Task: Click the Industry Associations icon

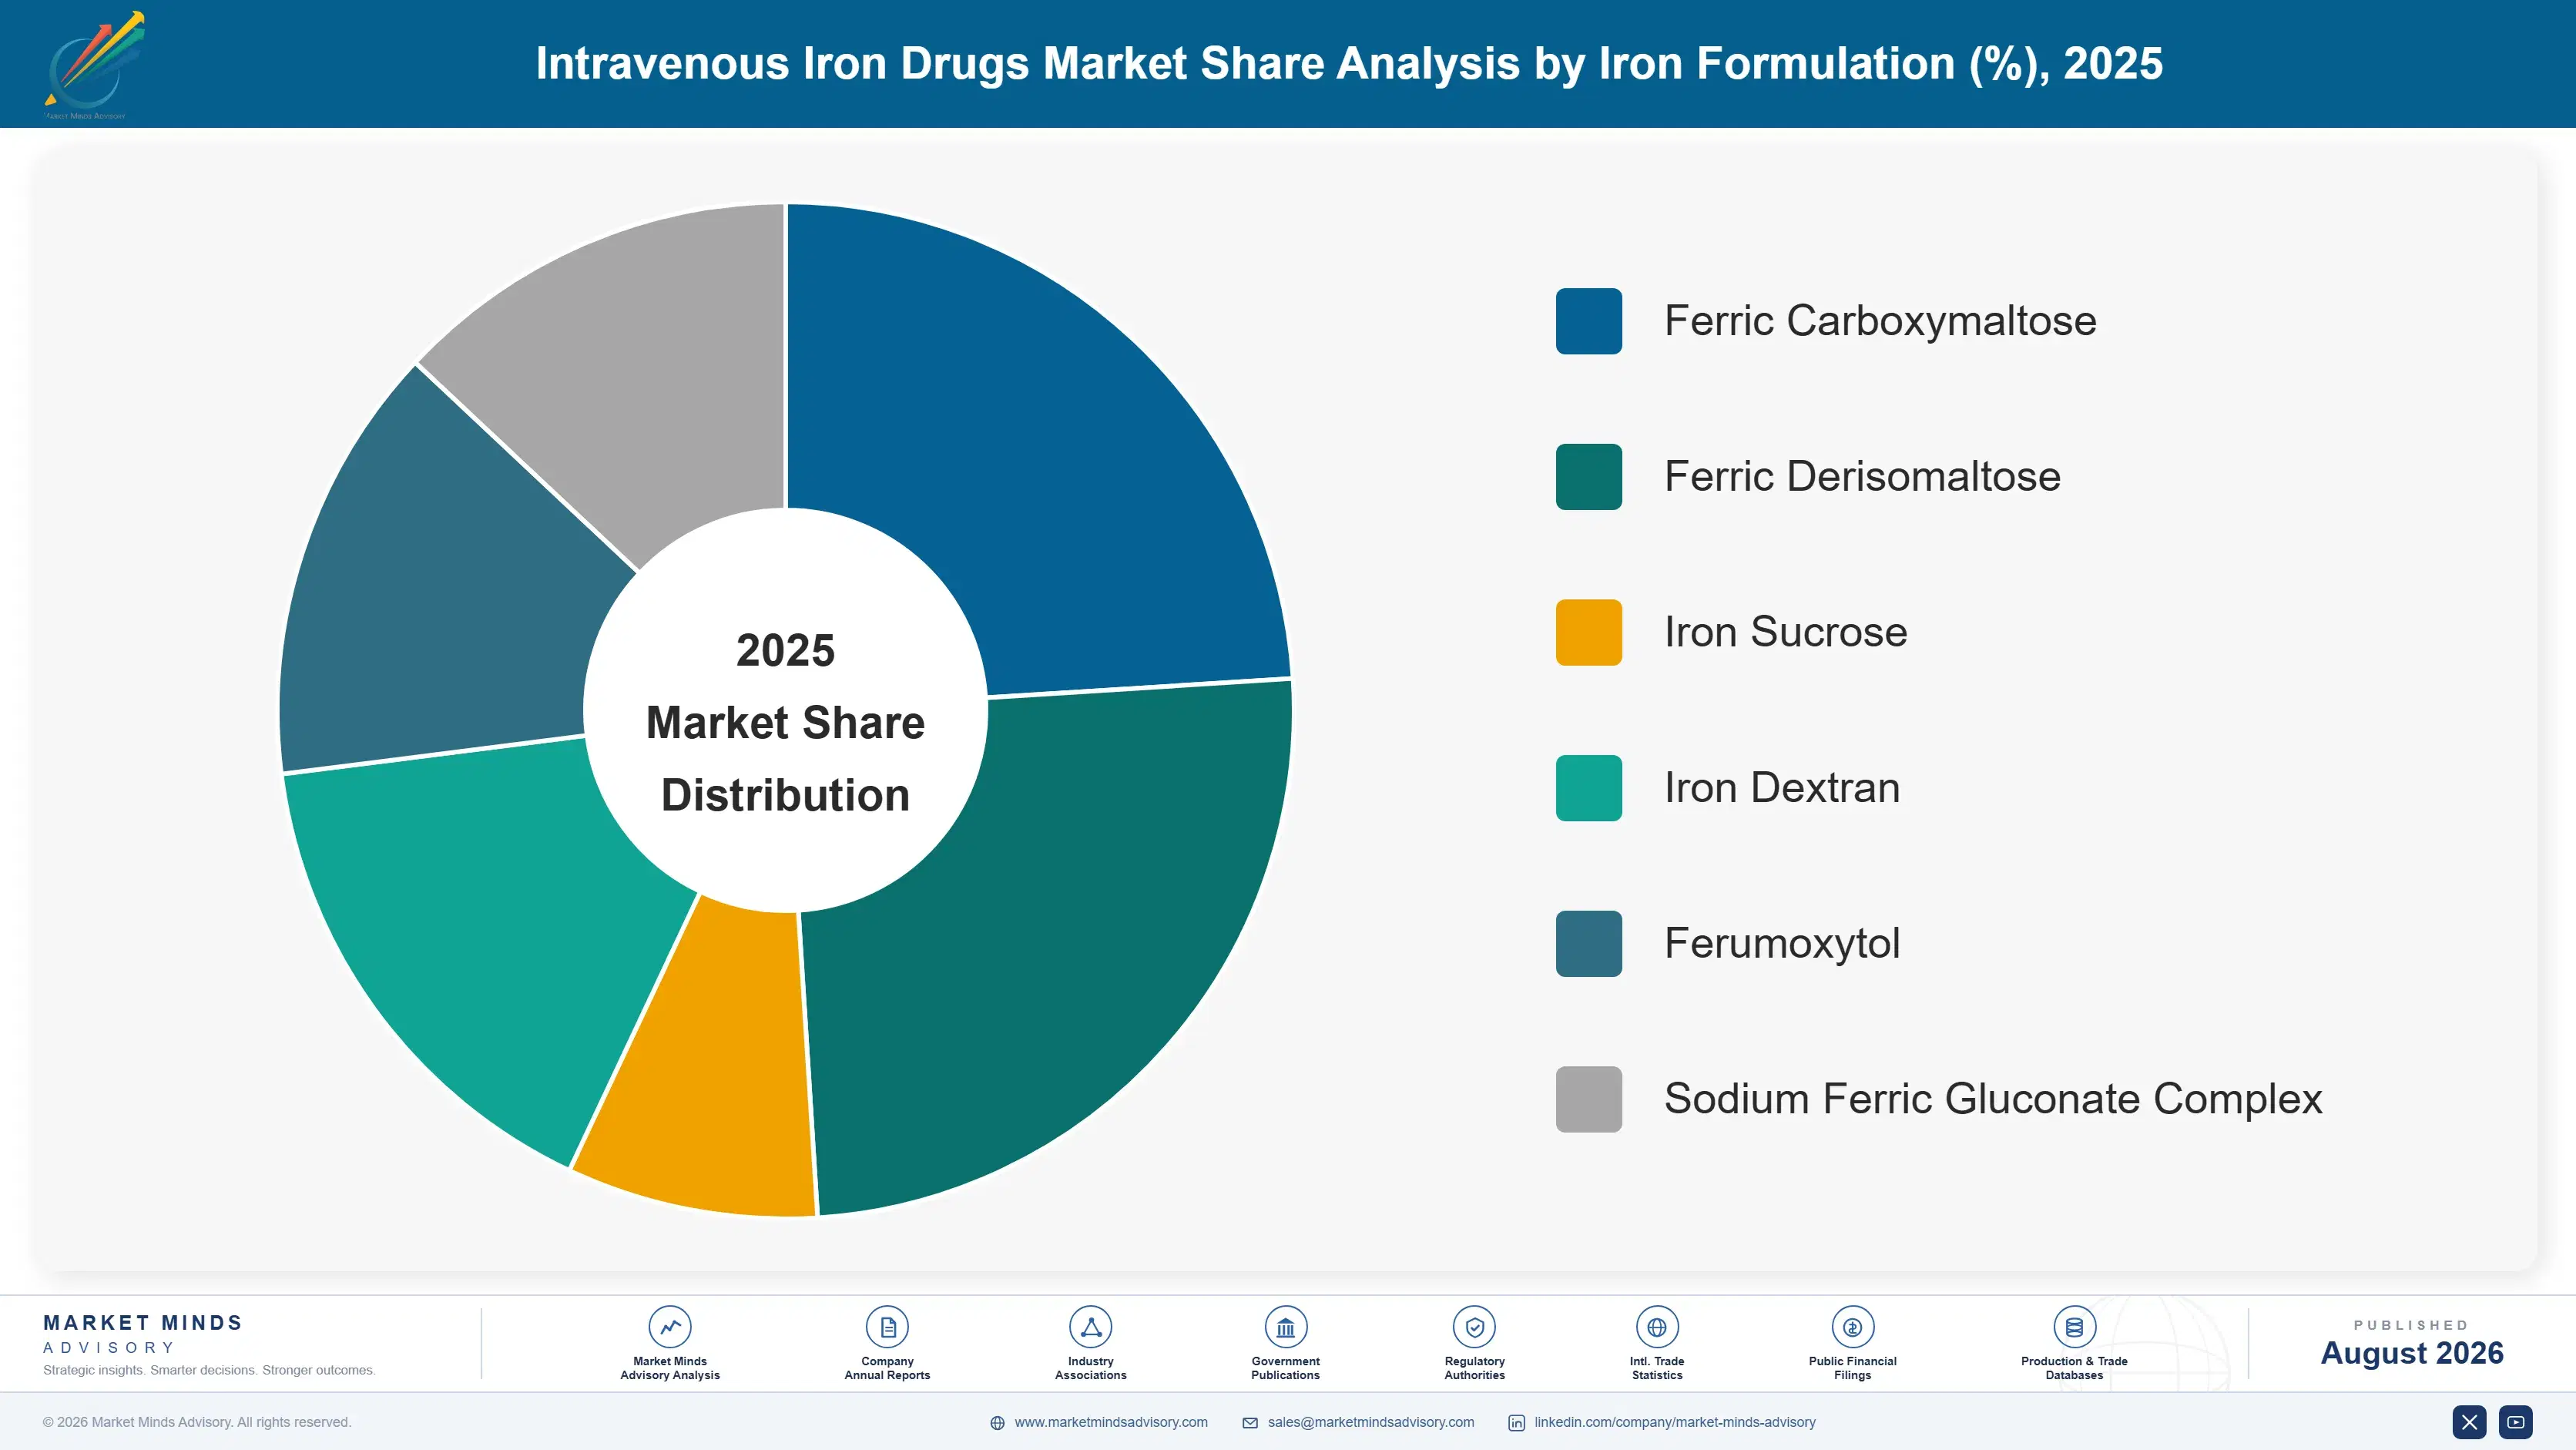Action: click(1090, 1327)
